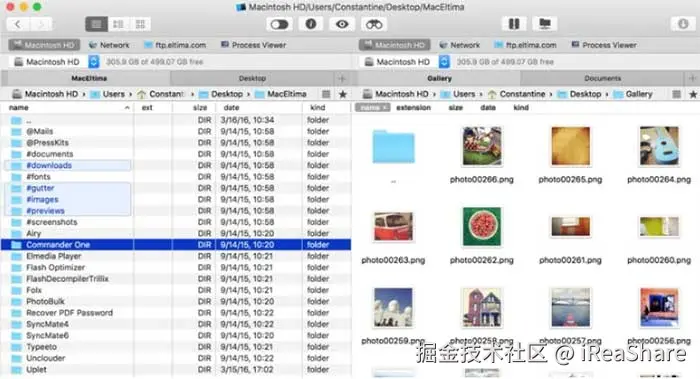Image resolution: width=700 pixels, height=379 pixels.
Task: Click the share folder toolbar icon
Action: point(545,24)
